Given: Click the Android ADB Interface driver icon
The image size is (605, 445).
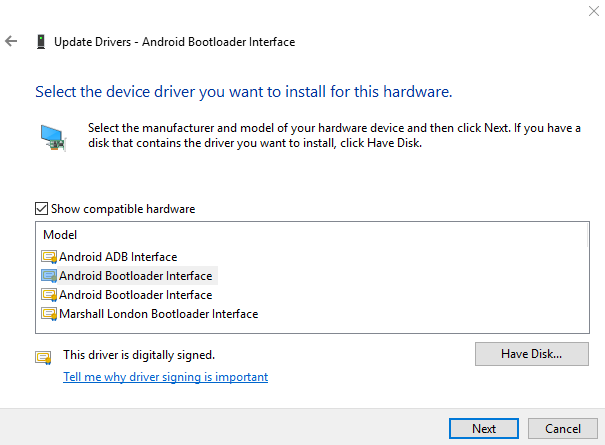Looking at the screenshot, I should point(49,257).
